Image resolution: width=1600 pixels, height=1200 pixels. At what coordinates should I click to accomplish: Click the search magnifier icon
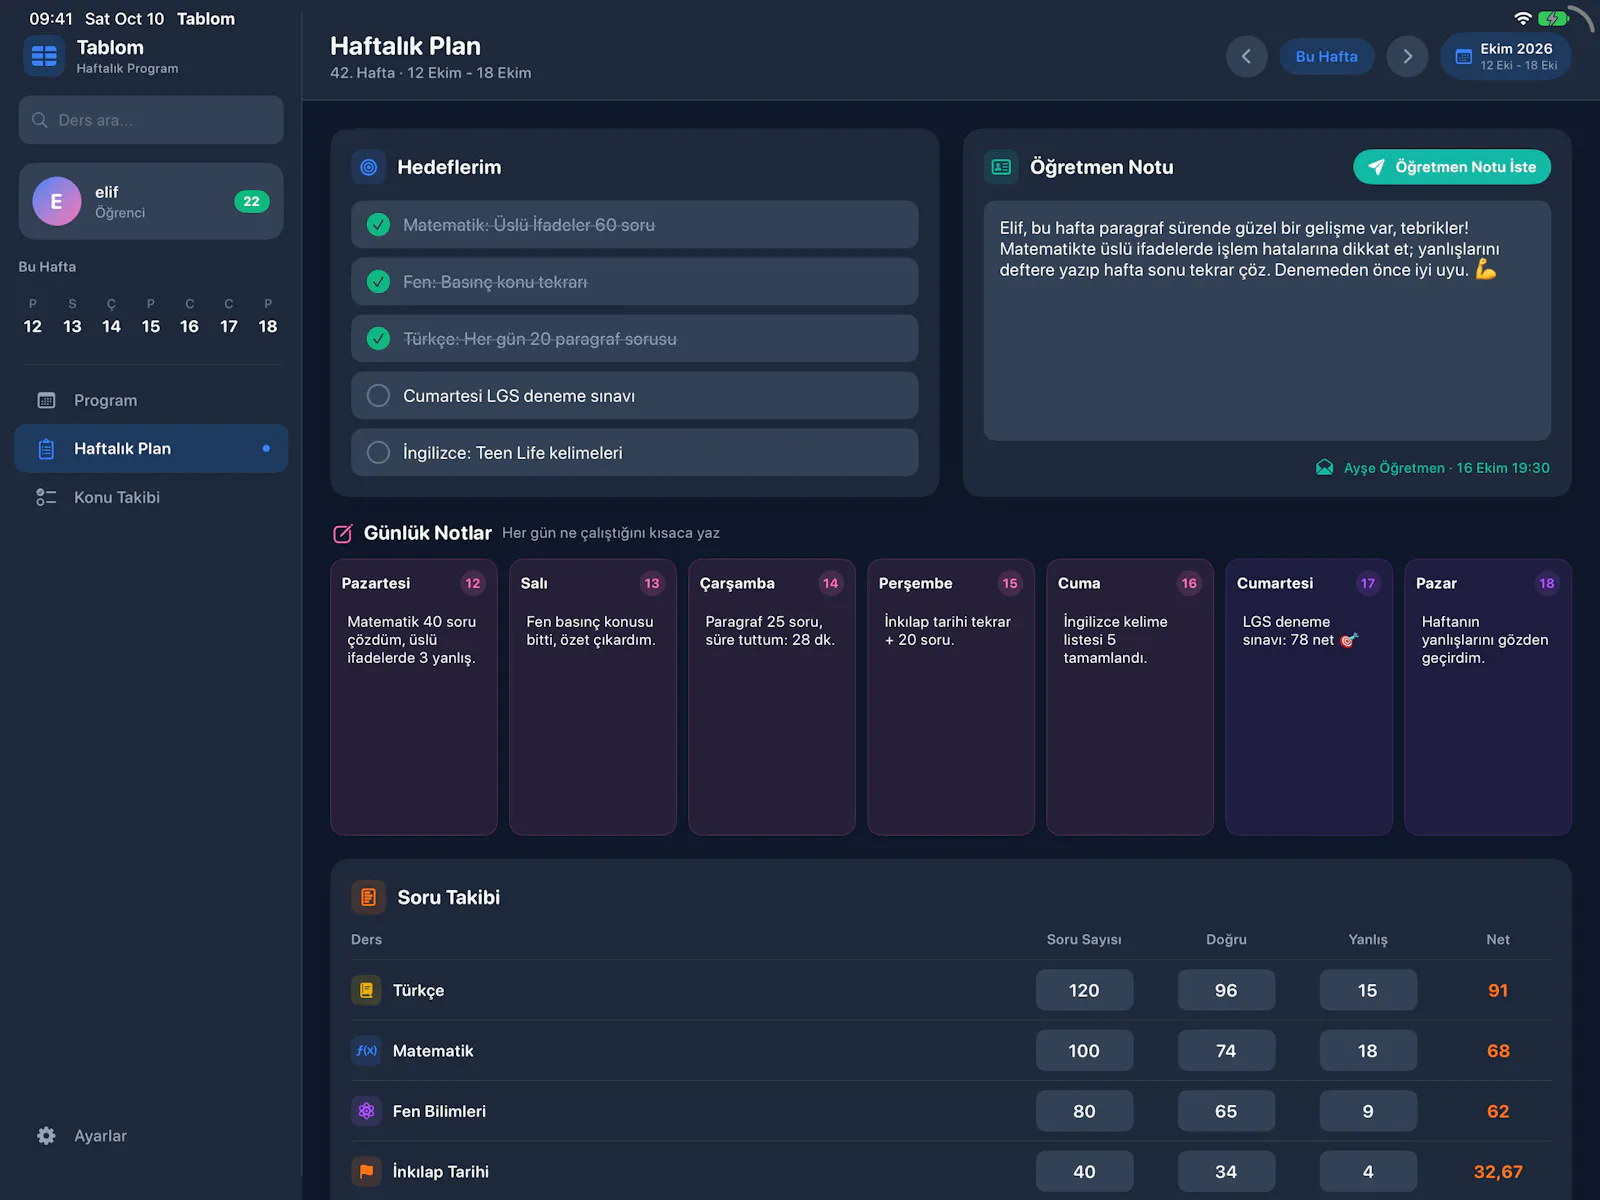(x=40, y=120)
